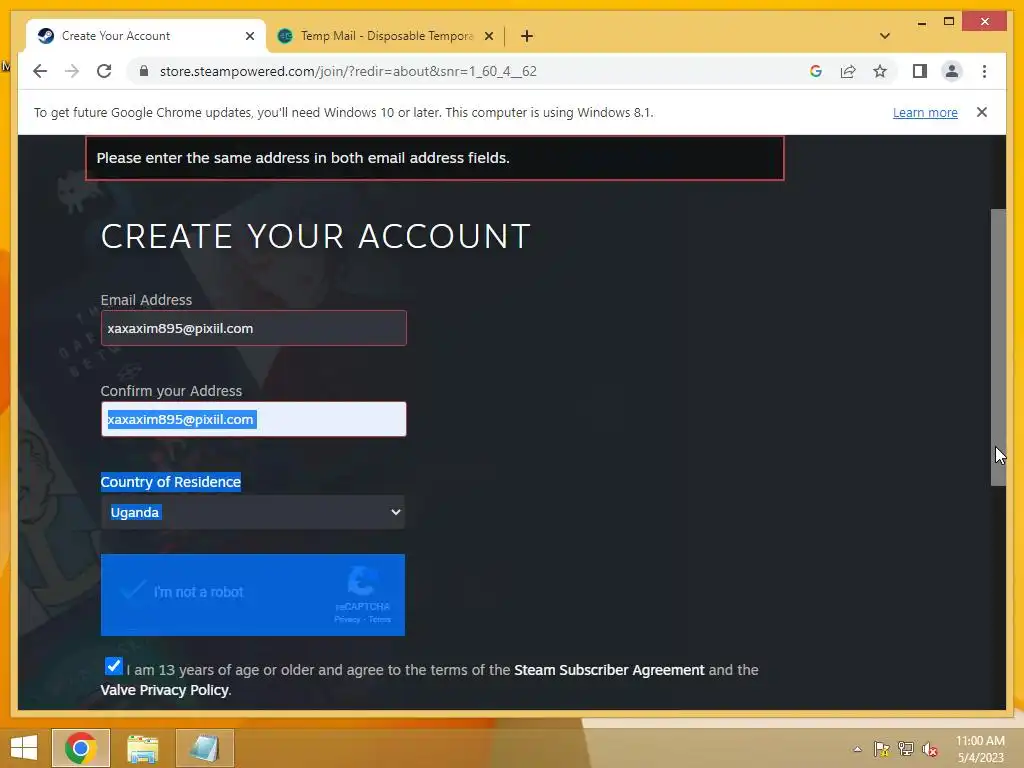Open the Windows Start button
This screenshot has height=768, width=1024.
(24, 748)
